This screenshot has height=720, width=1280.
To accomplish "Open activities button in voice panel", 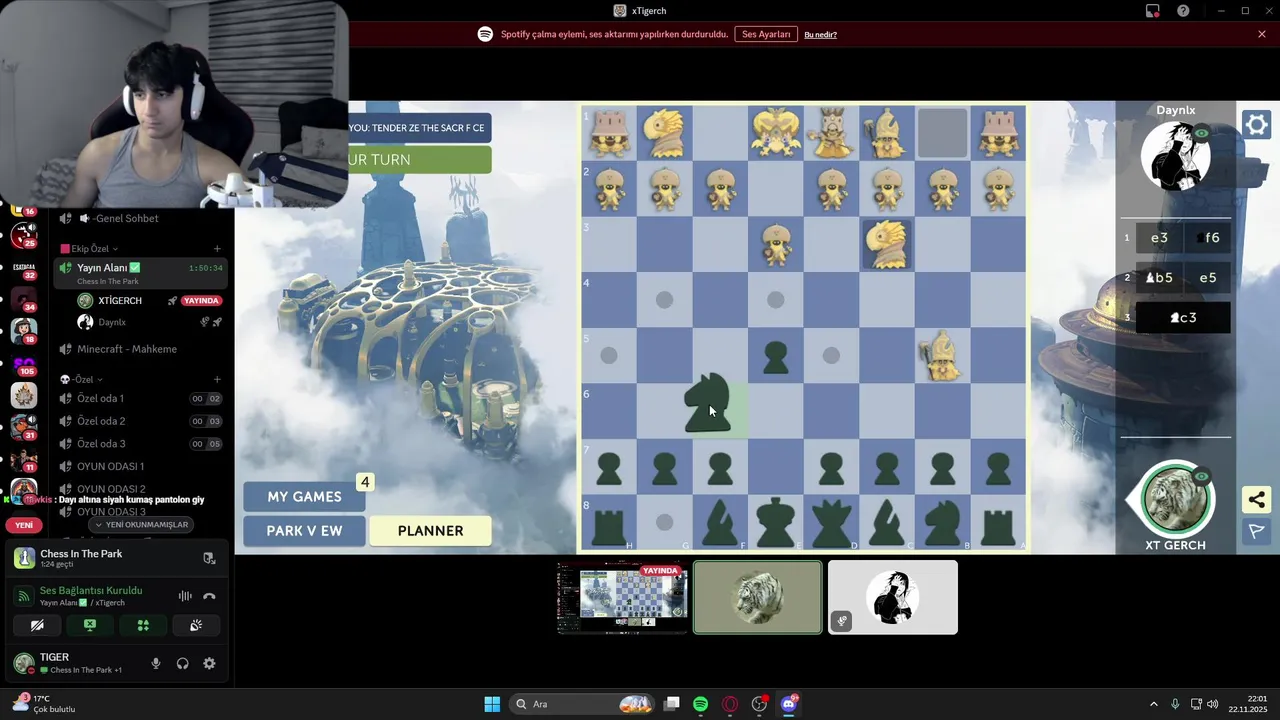I will (x=143, y=625).
